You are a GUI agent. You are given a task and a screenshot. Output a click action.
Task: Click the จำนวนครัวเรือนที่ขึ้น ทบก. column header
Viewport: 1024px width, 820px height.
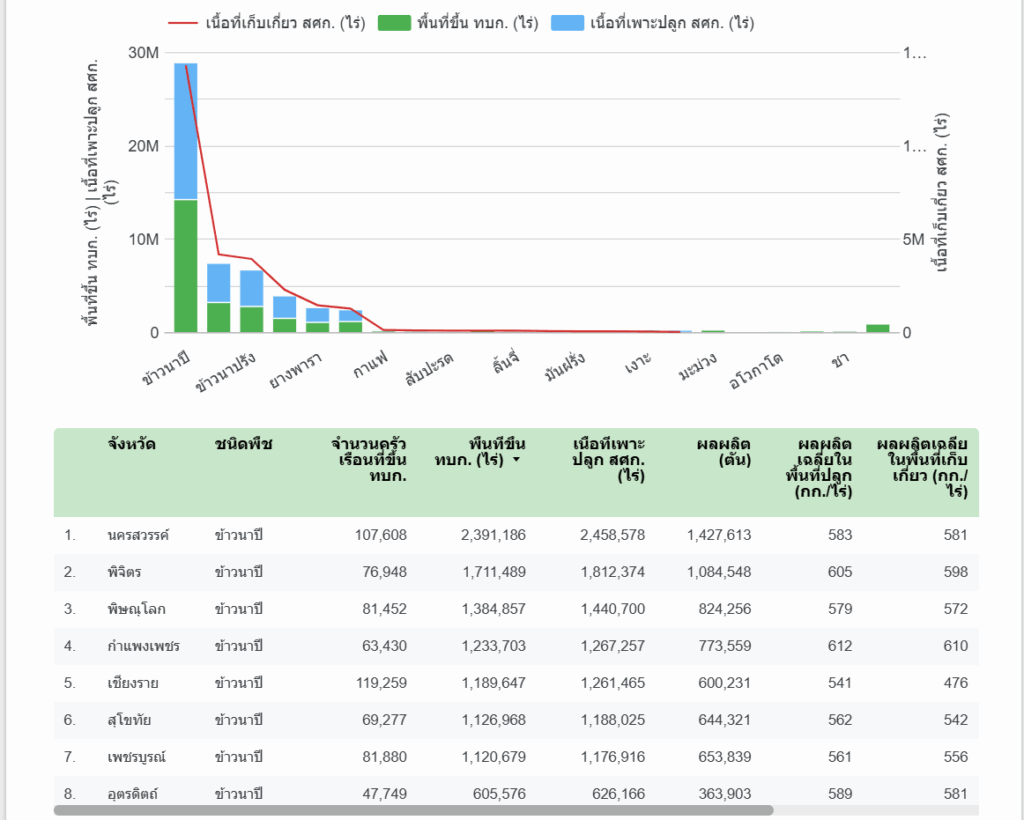coord(369,459)
